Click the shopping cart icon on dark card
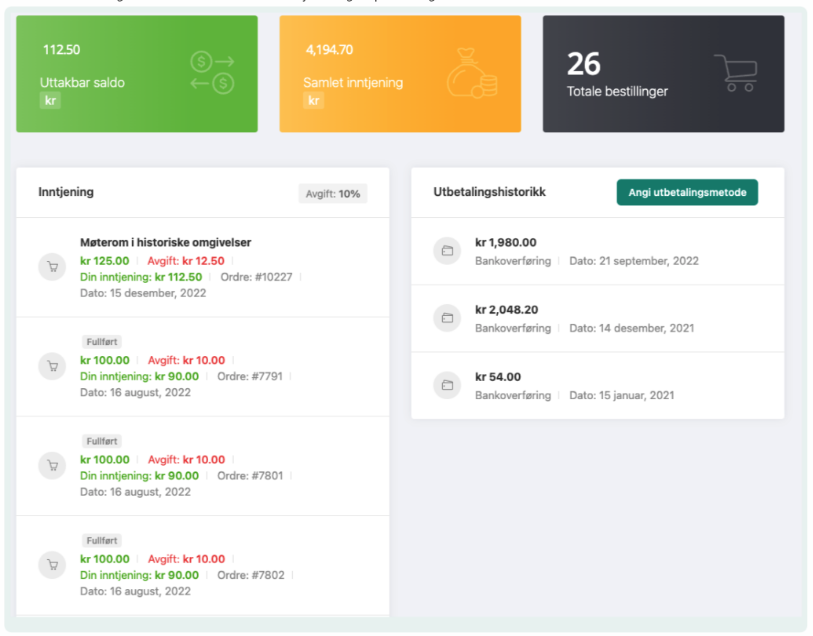This screenshot has width=813, height=636. (735, 73)
